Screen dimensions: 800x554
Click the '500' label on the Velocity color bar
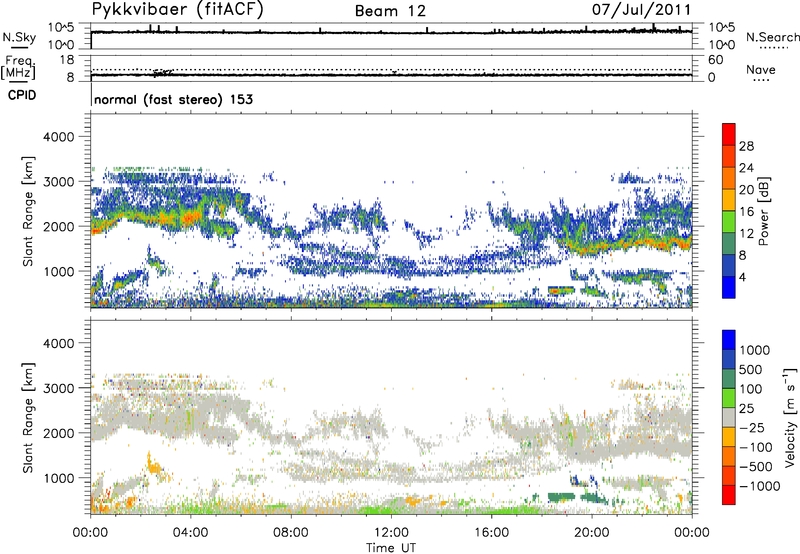(x=751, y=369)
